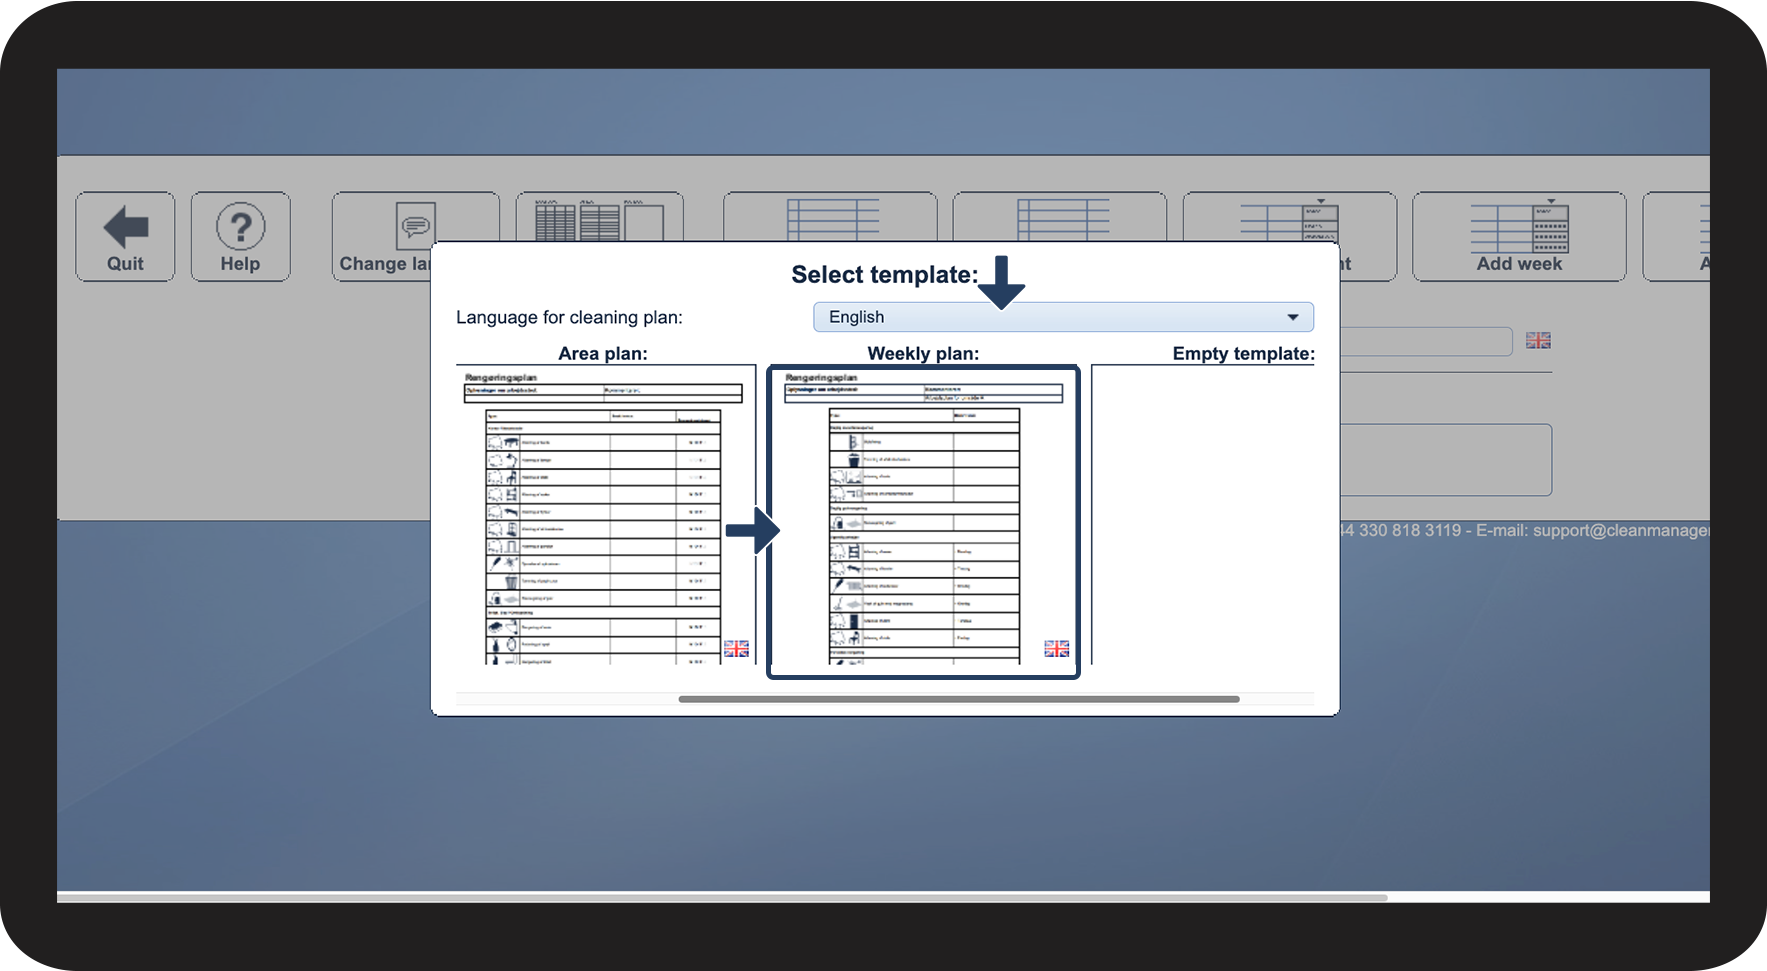Click the dropdown arrow in language selector
This screenshot has height=971, width=1767.
click(1293, 317)
